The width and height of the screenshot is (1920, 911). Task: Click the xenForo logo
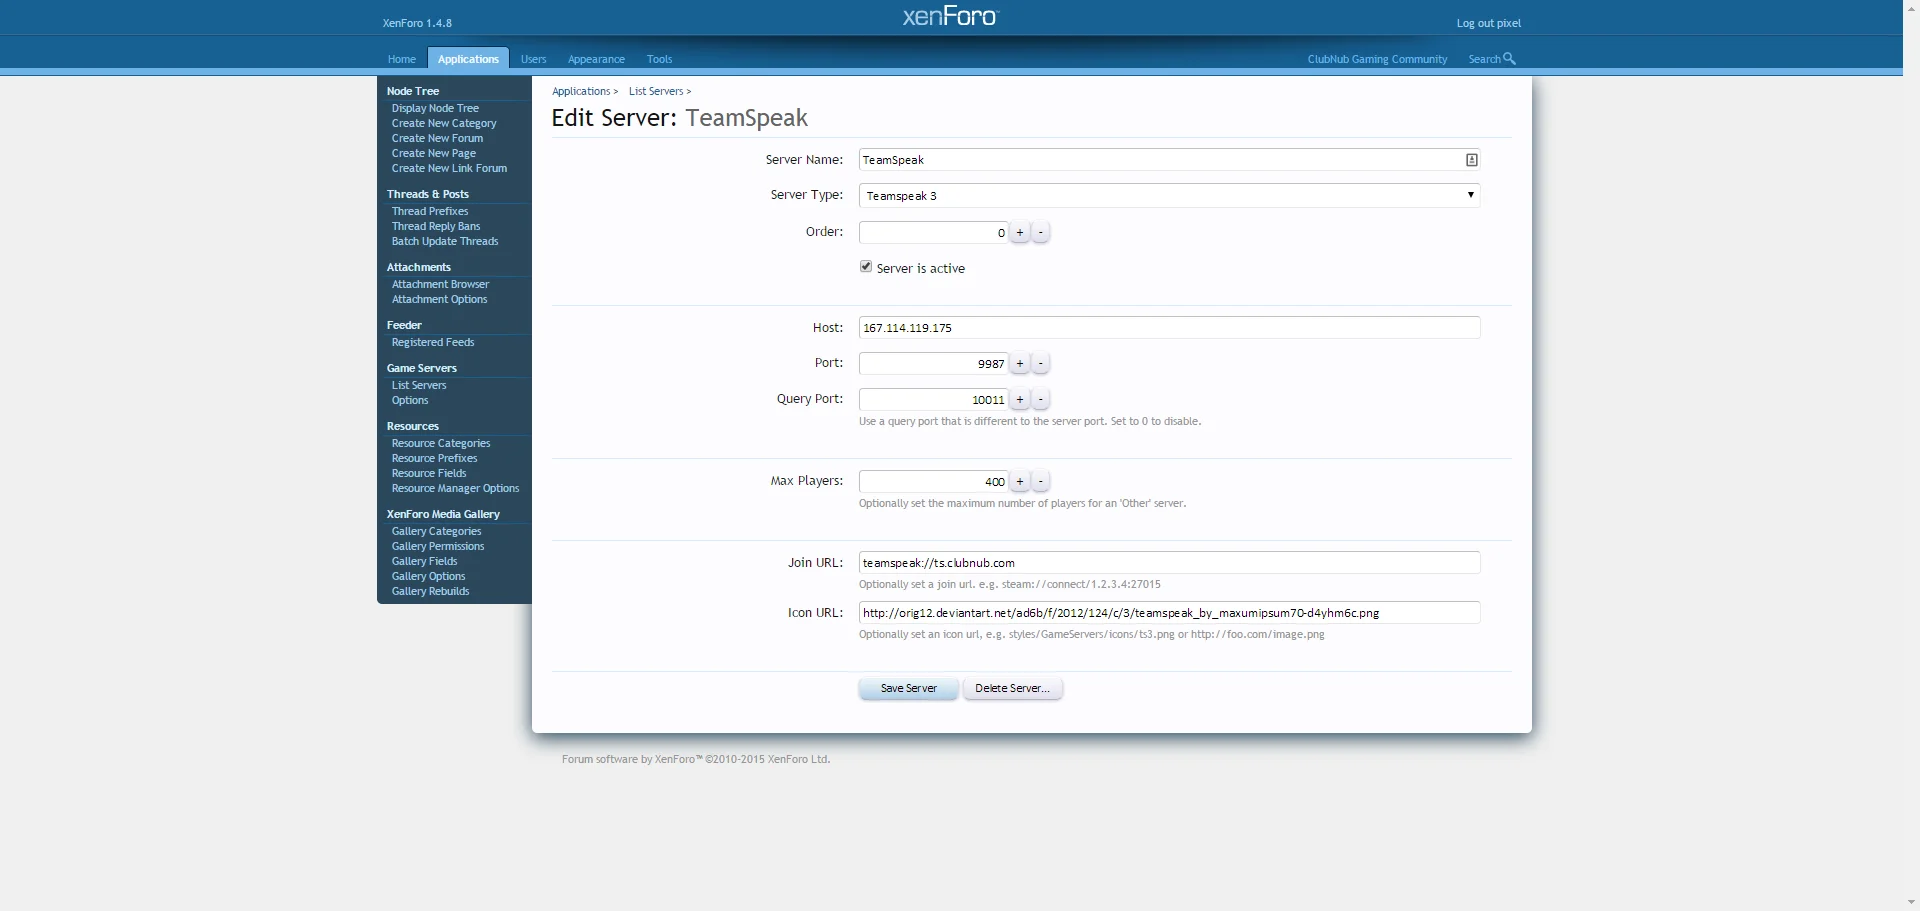click(950, 16)
